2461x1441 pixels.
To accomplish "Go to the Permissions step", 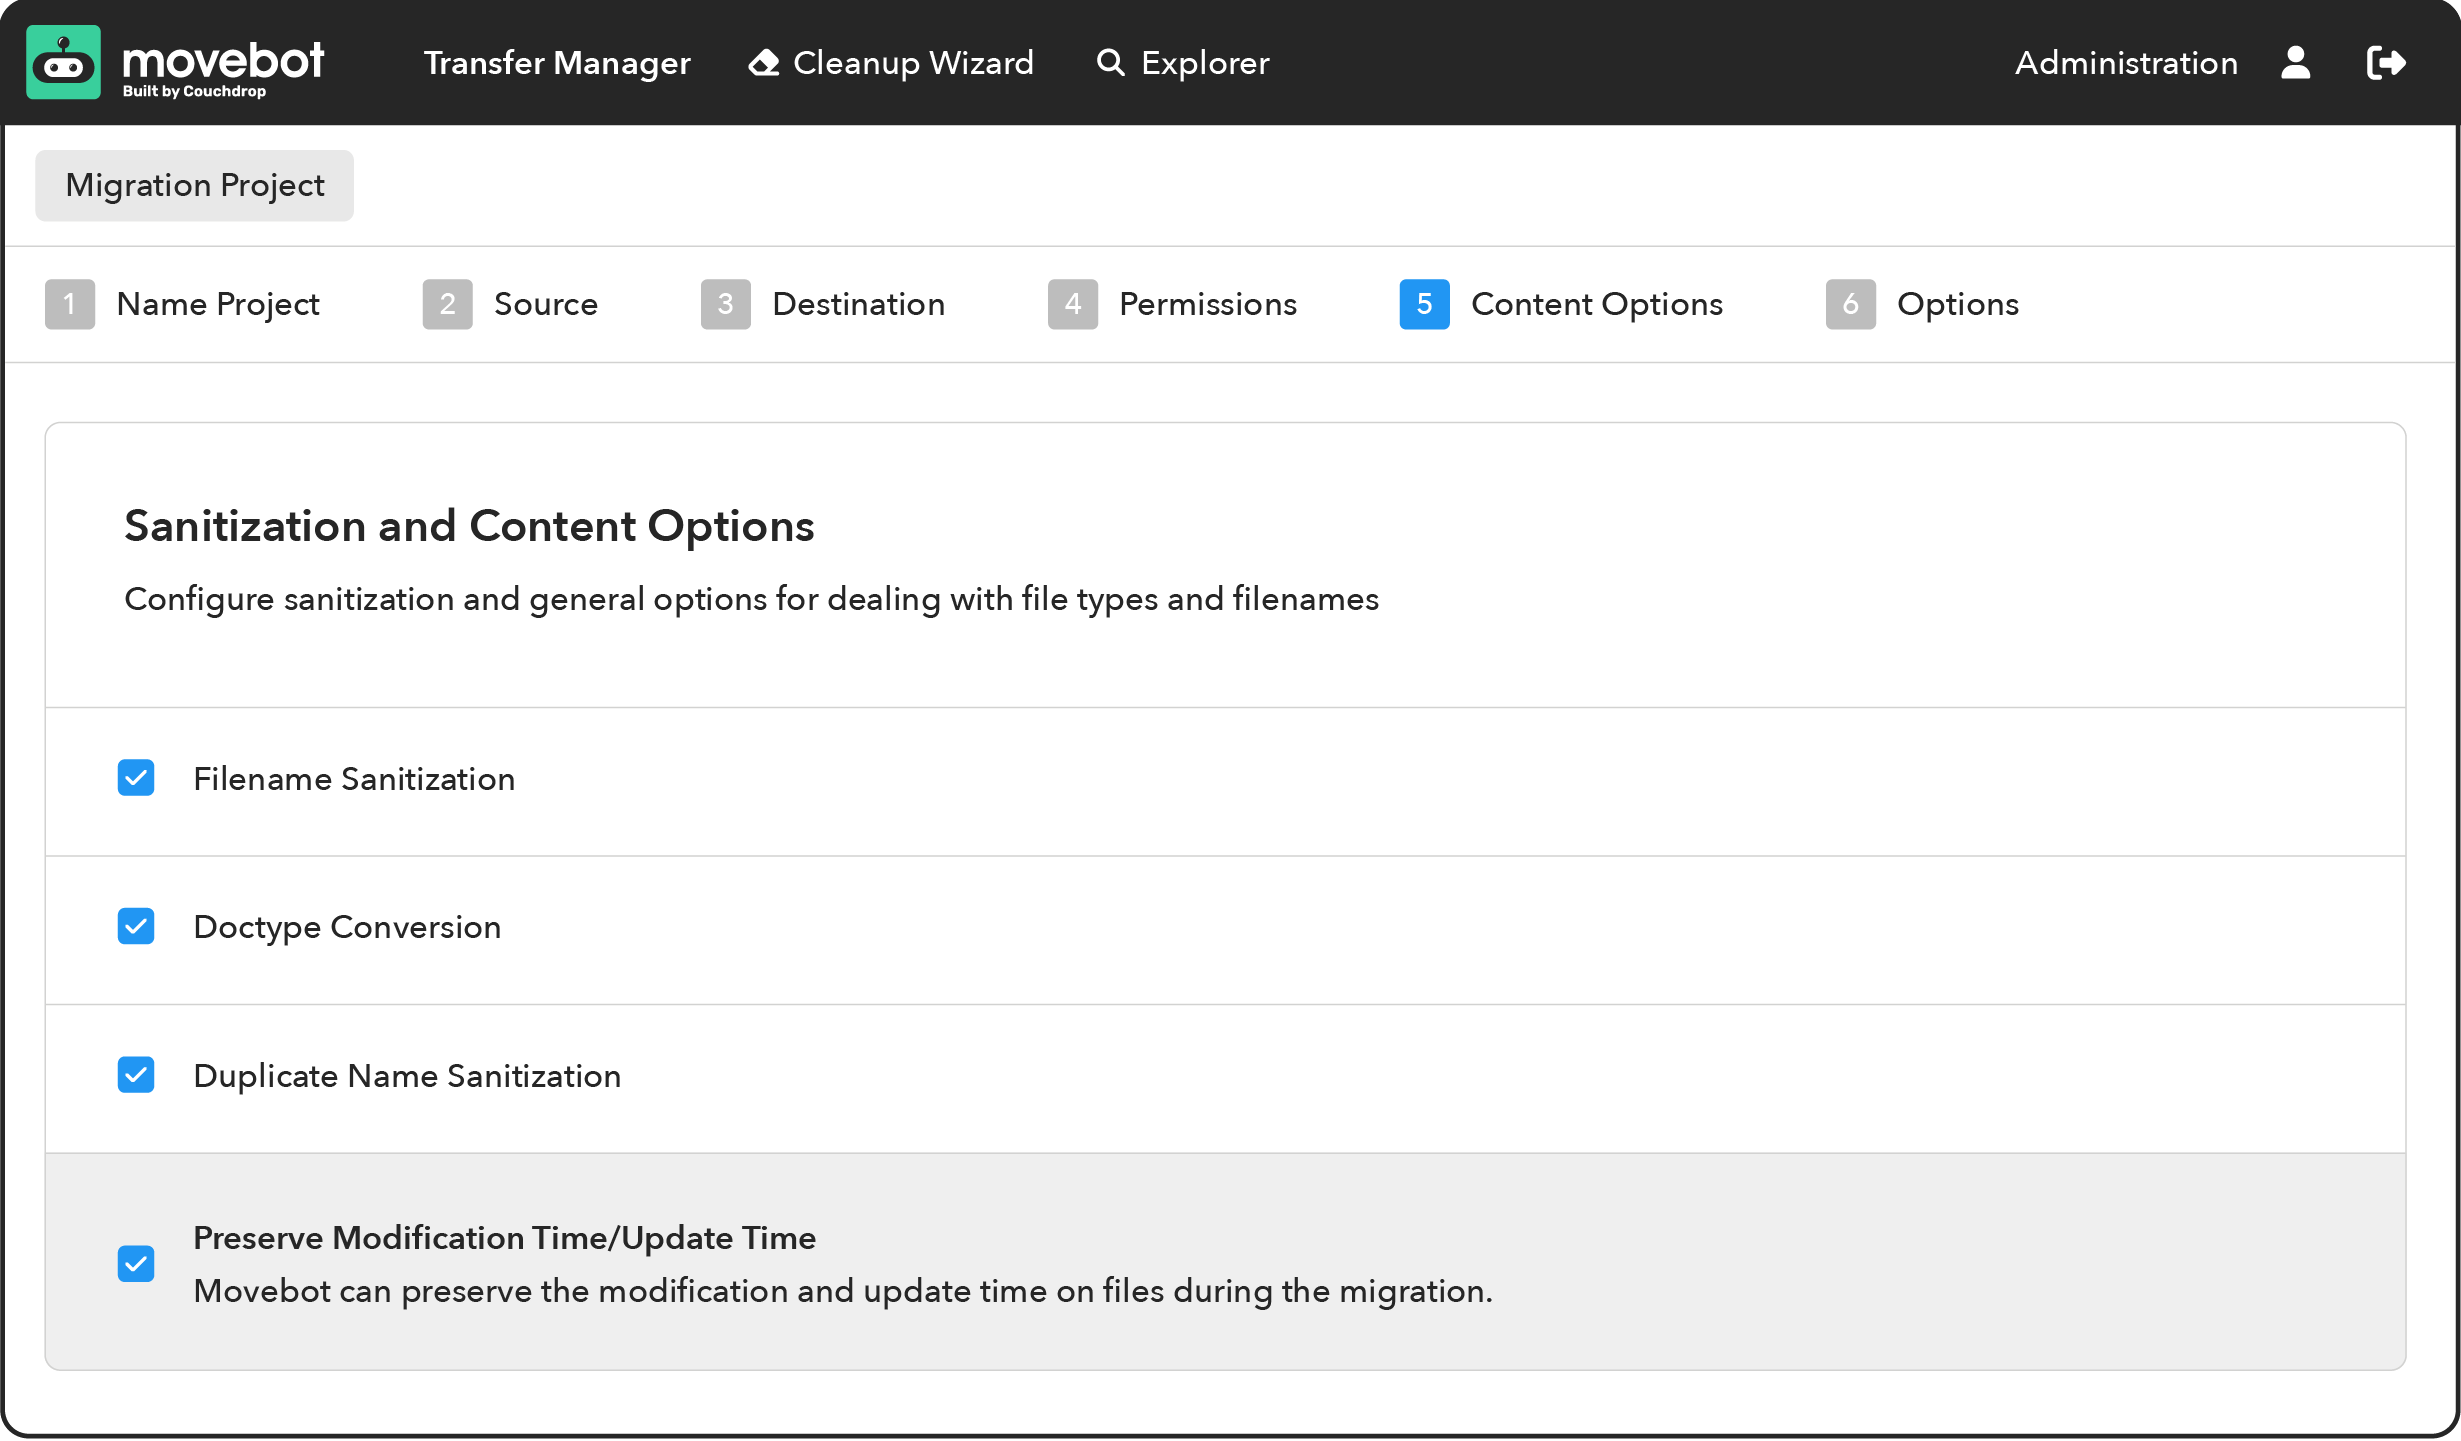I will click(x=1207, y=304).
